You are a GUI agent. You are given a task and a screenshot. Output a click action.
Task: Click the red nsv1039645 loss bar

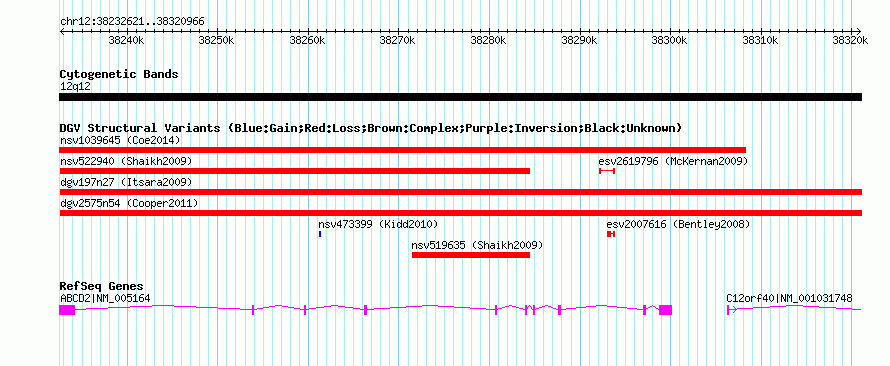click(402, 150)
